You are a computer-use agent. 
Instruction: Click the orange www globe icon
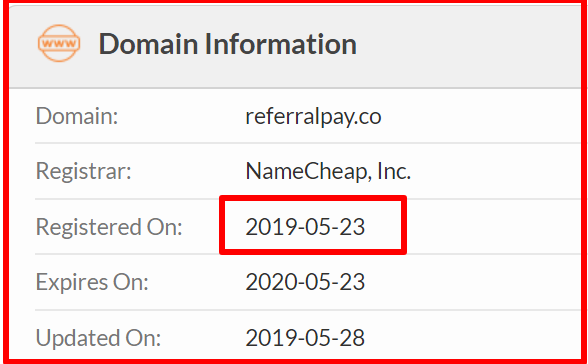tap(59, 43)
